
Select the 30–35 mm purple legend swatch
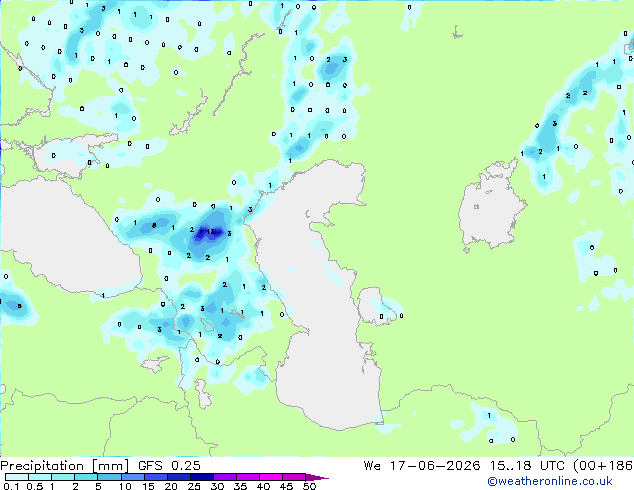click(224, 477)
